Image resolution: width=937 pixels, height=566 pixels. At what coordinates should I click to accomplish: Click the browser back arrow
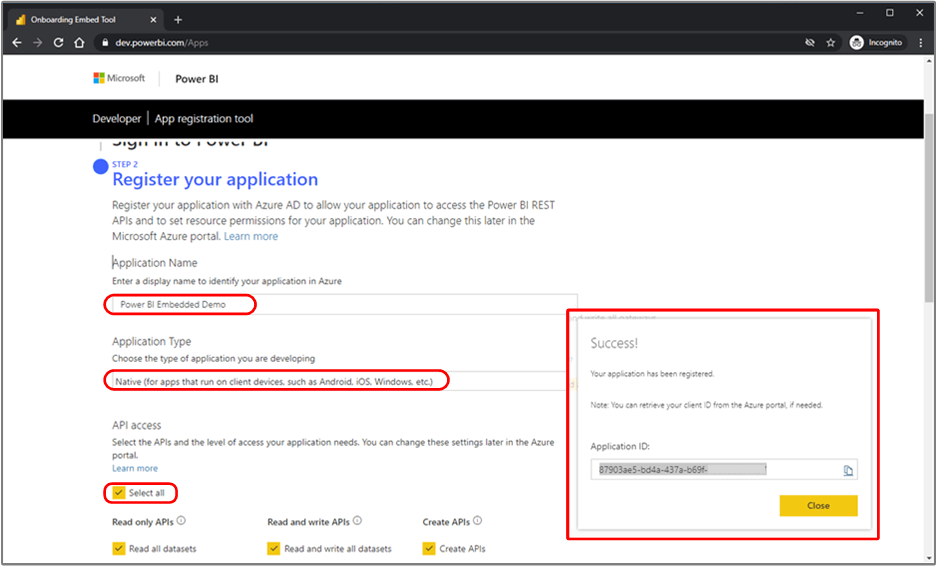pos(17,42)
